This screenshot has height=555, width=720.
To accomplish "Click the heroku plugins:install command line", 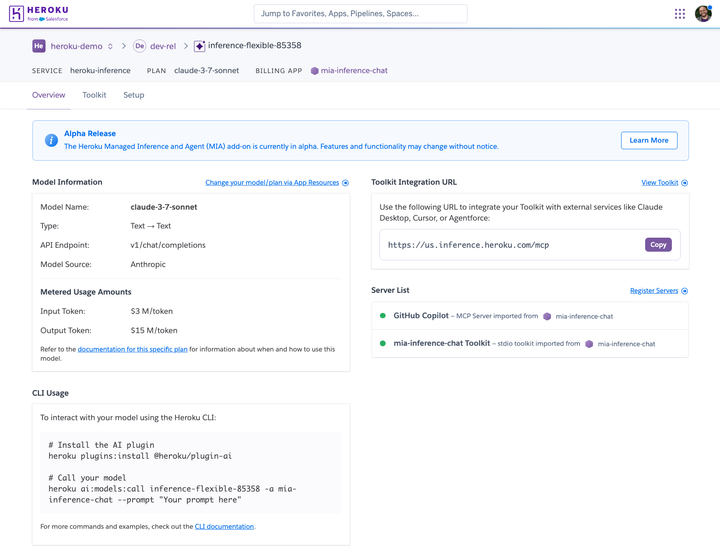I will point(140,456).
